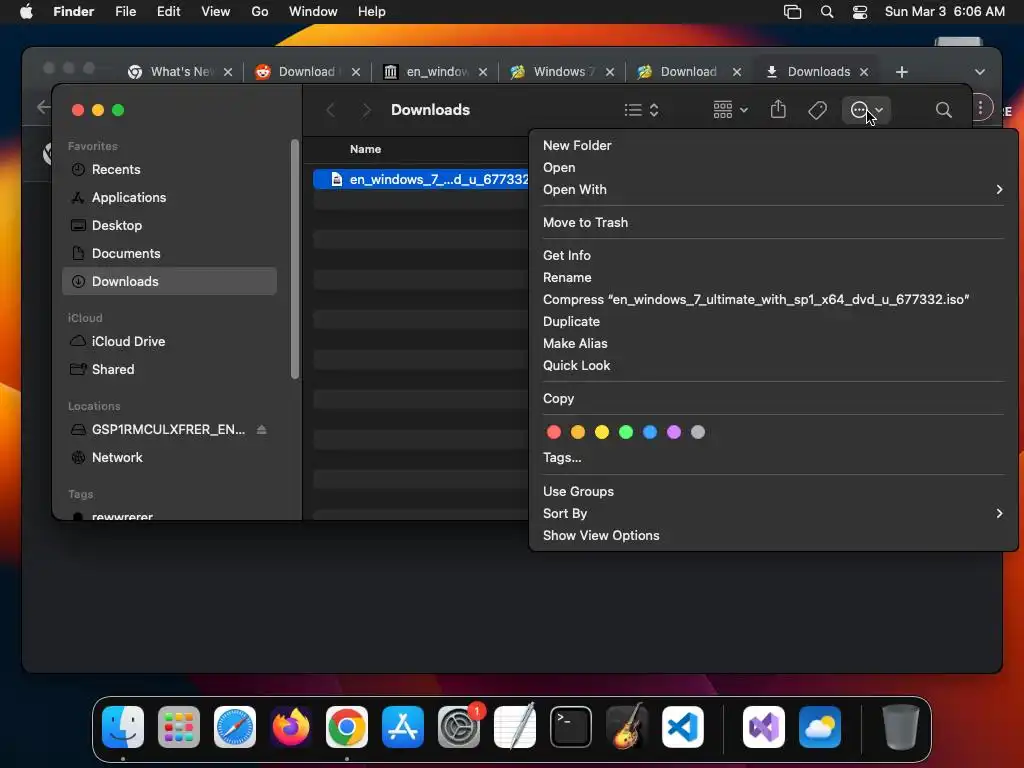Go back in Finder navigation
The height and width of the screenshot is (768, 1024).
coord(330,110)
